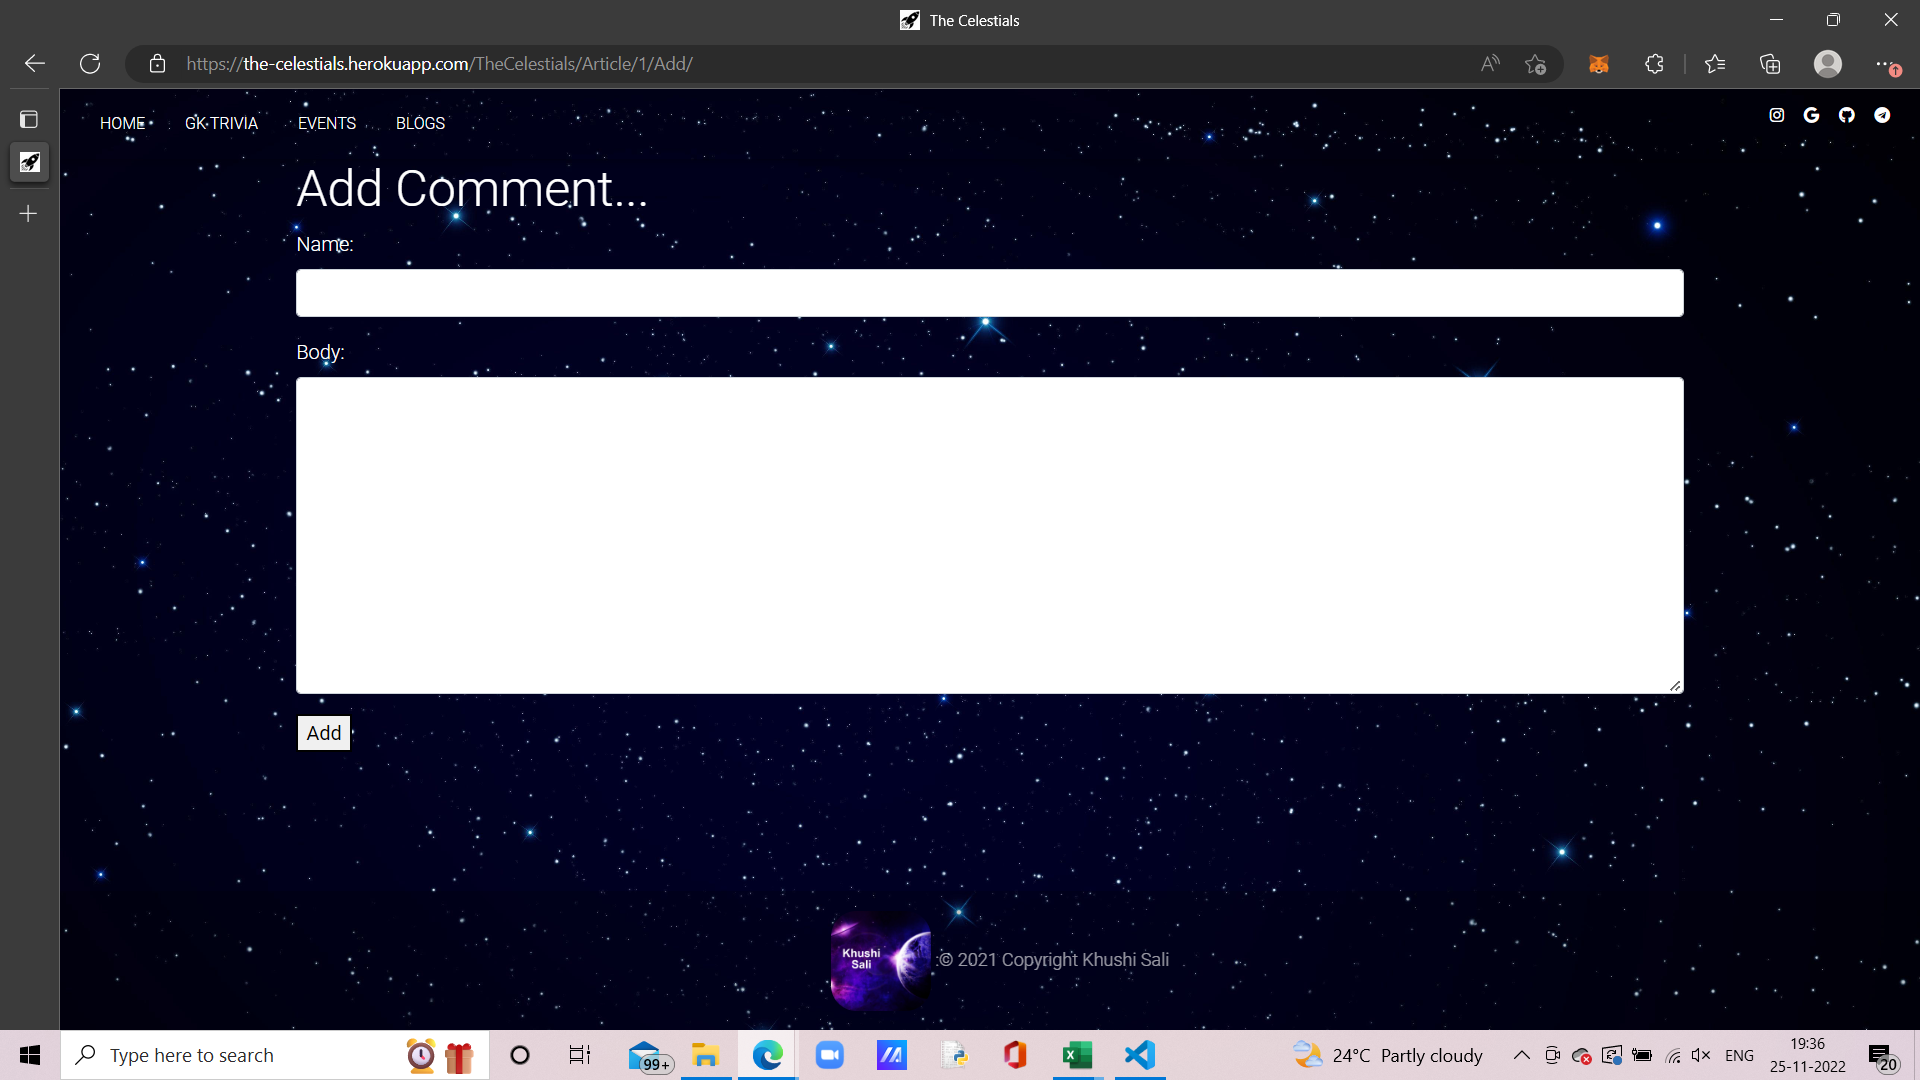
Task: Go to the GK-TRIVIA nav item
Action: (x=221, y=123)
